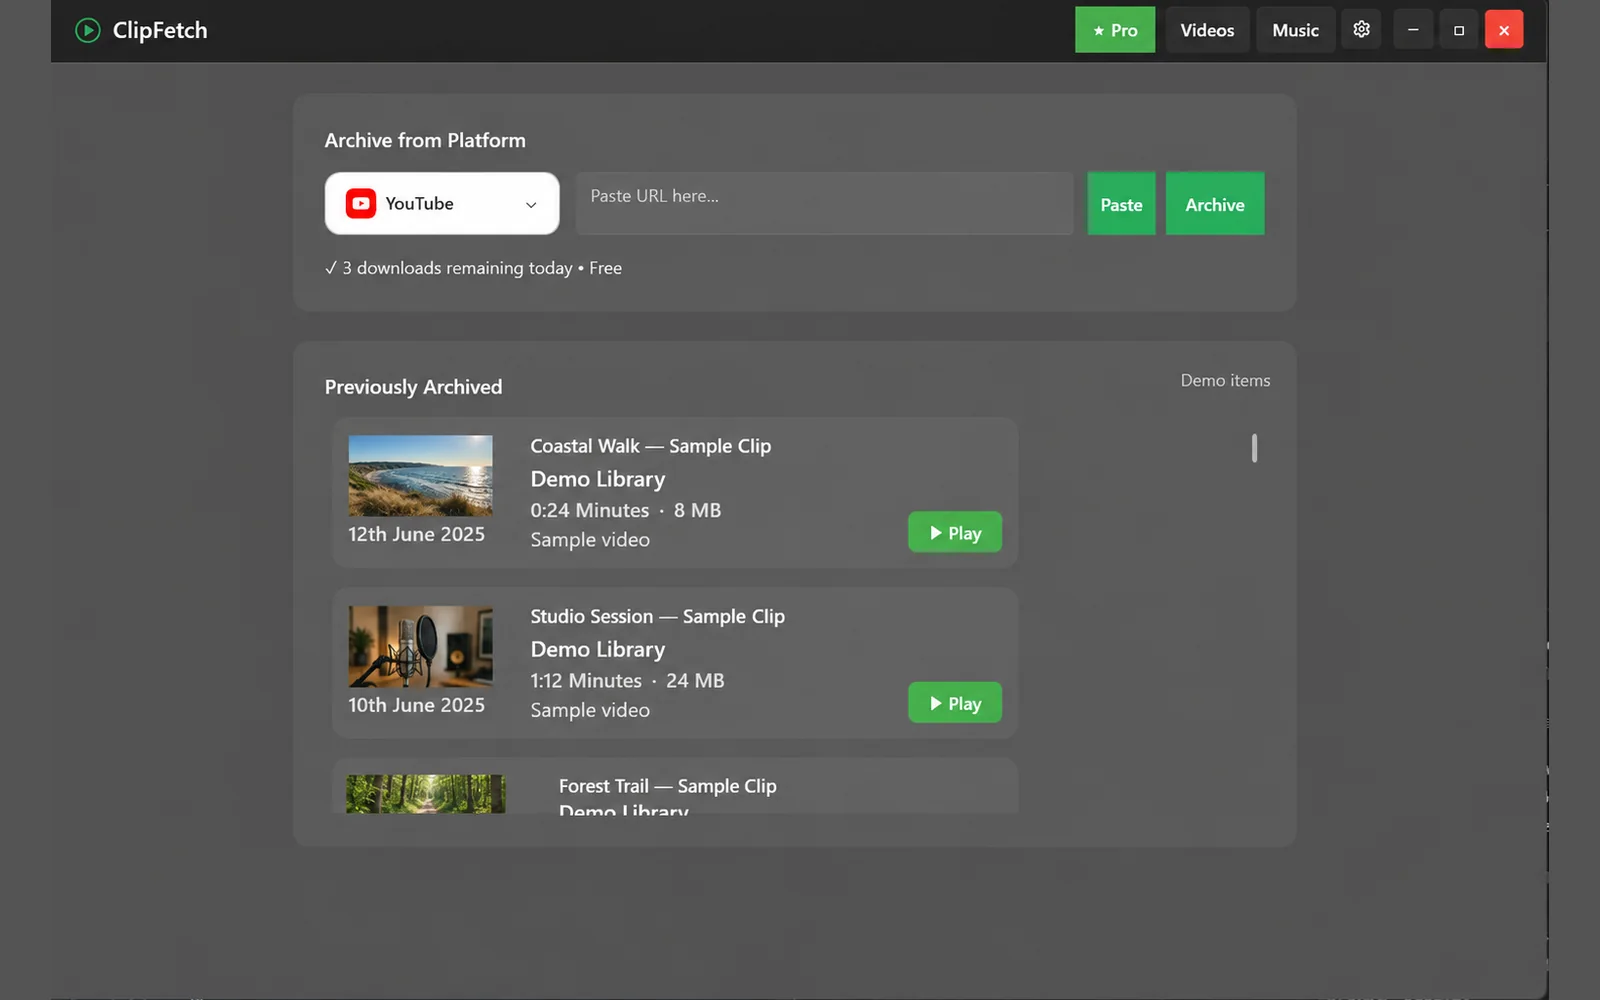The width and height of the screenshot is (1600, 1000).
Task: Click 'Coastal Walk — Sample Clip' title
Action: tap(650, 446)
